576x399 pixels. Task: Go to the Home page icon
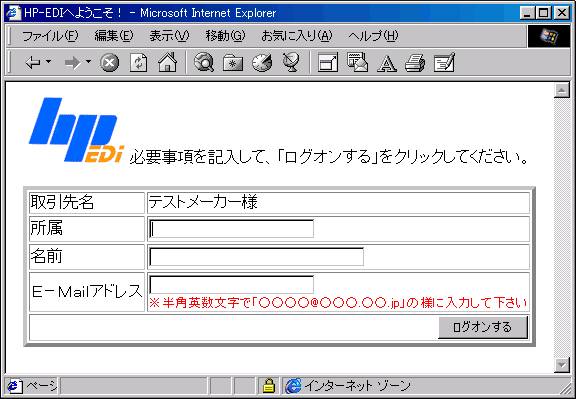[168, 62]
